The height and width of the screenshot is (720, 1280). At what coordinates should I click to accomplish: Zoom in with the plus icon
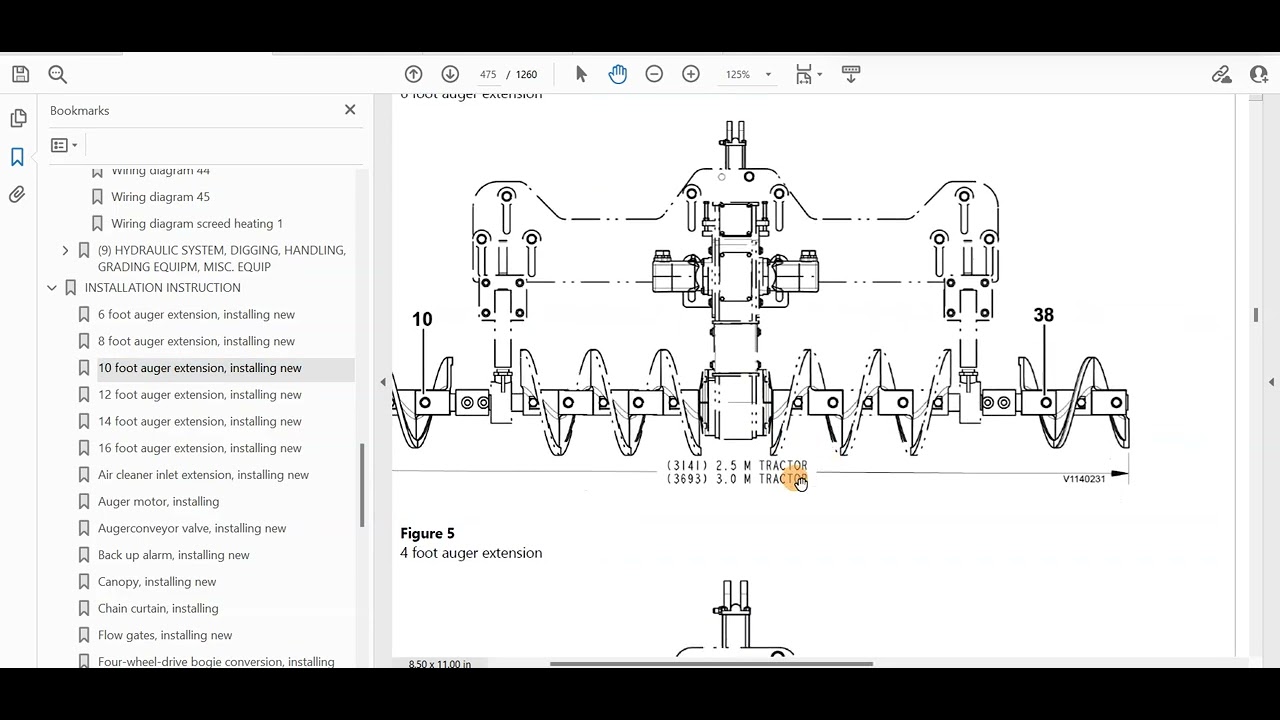[691, 74]
